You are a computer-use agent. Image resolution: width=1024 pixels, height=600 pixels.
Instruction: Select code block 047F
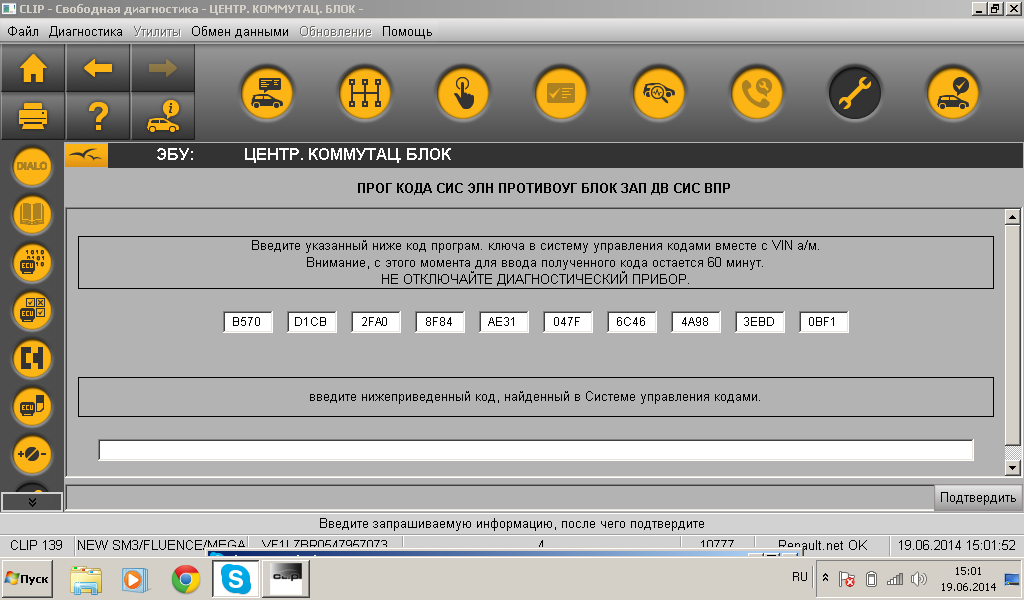567,322
